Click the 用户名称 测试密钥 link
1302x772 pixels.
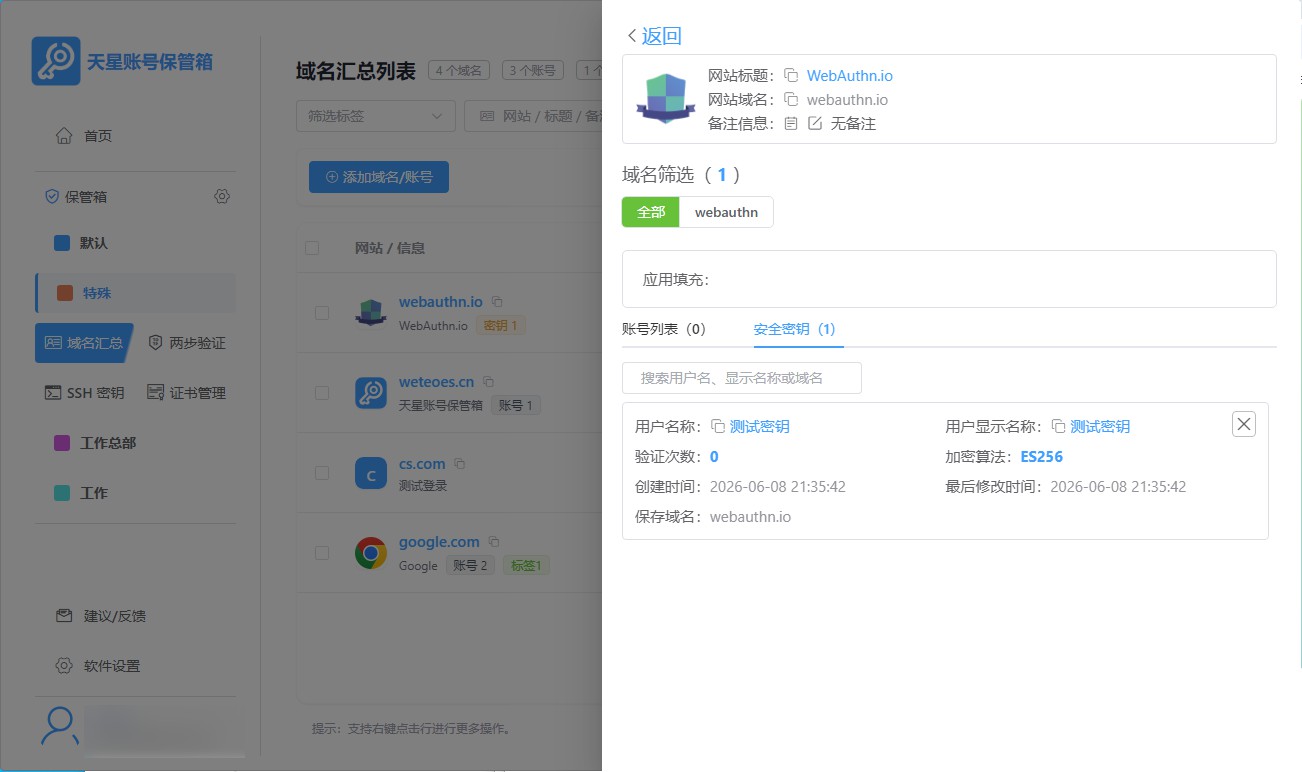(760, 426)
